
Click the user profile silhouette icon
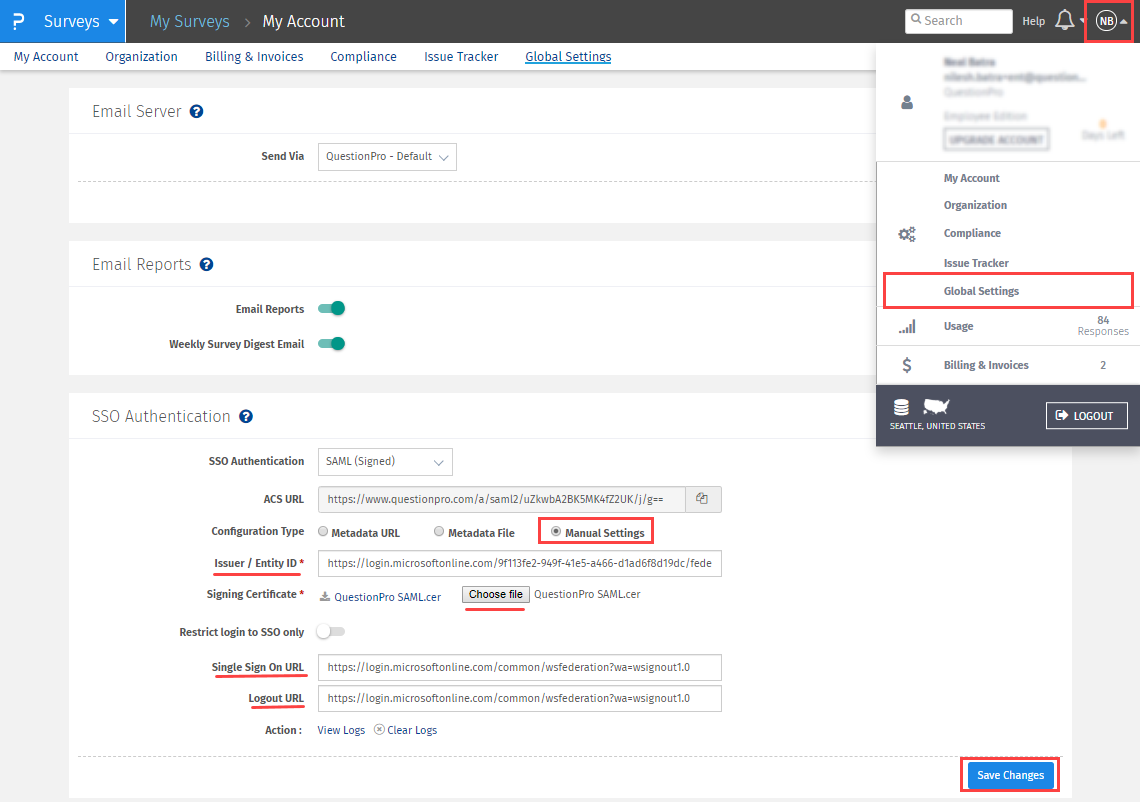pyautogui.click(x=907, y=103)
